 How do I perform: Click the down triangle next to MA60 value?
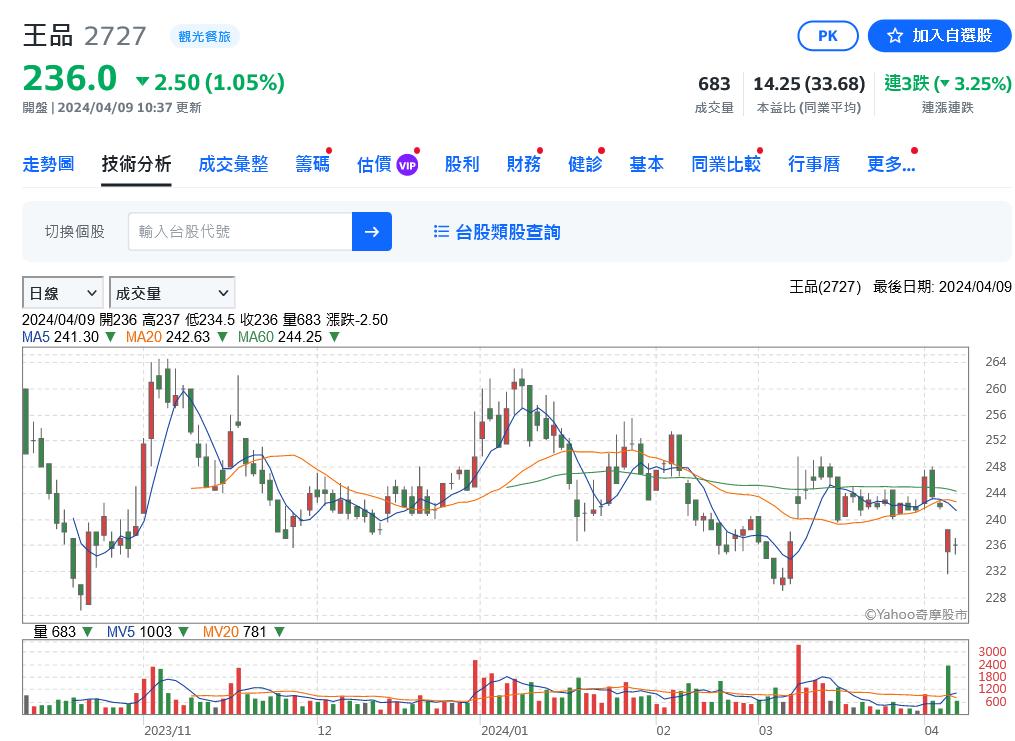click(x=334, y=337)
